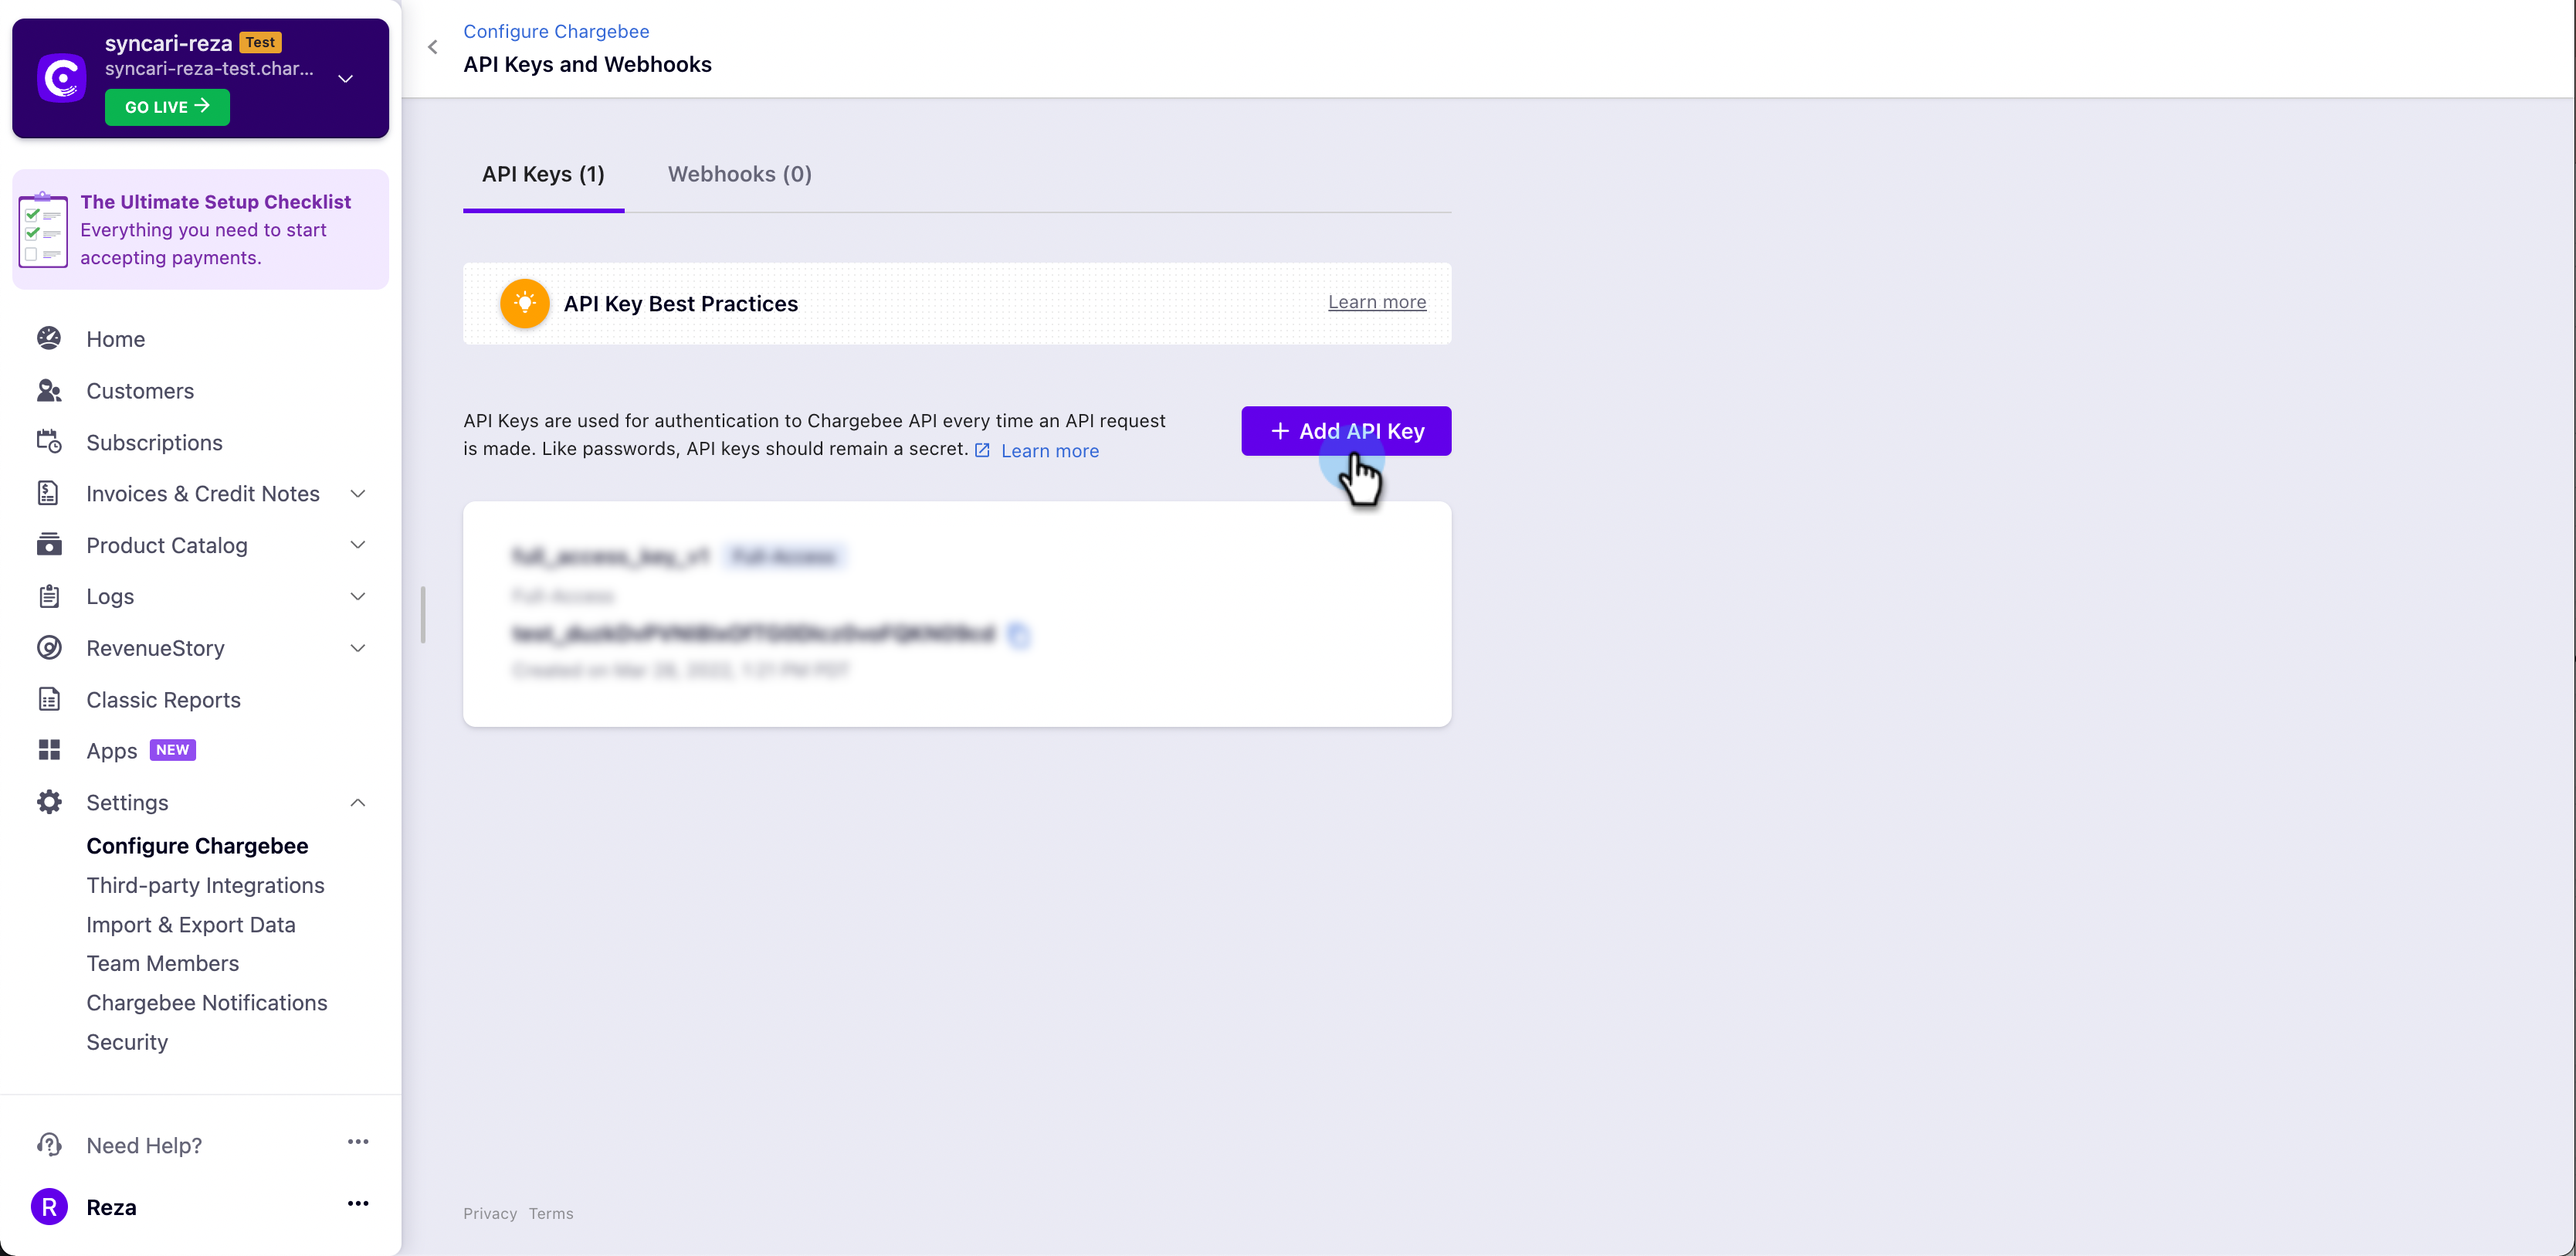This screenshot has height=1256, width=2576.
Task: Click the Add API Key button
Action: pos(1346,431)
